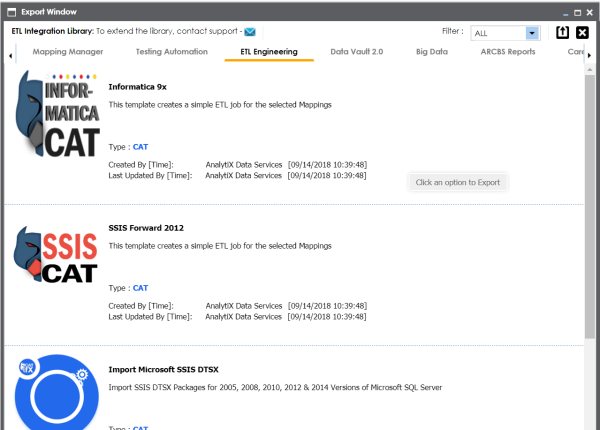Click the Export Window title bar icon
Screen dimensions: 600x430
(x=10, y=10)
